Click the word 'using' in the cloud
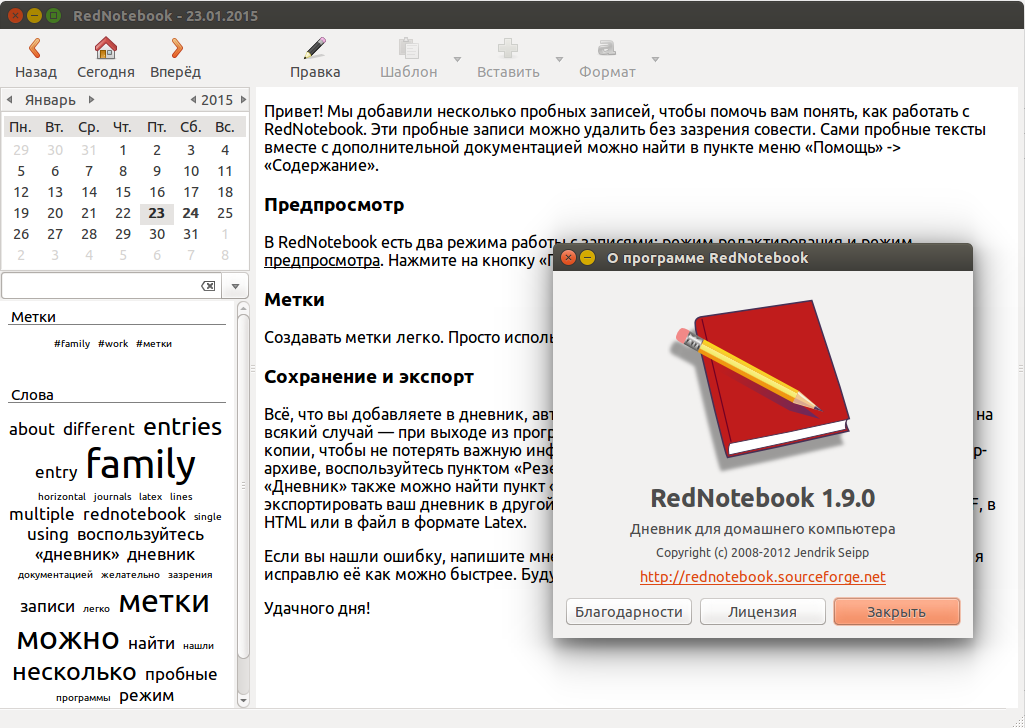This screenshot has height=728, width=1025. point(48,535)
